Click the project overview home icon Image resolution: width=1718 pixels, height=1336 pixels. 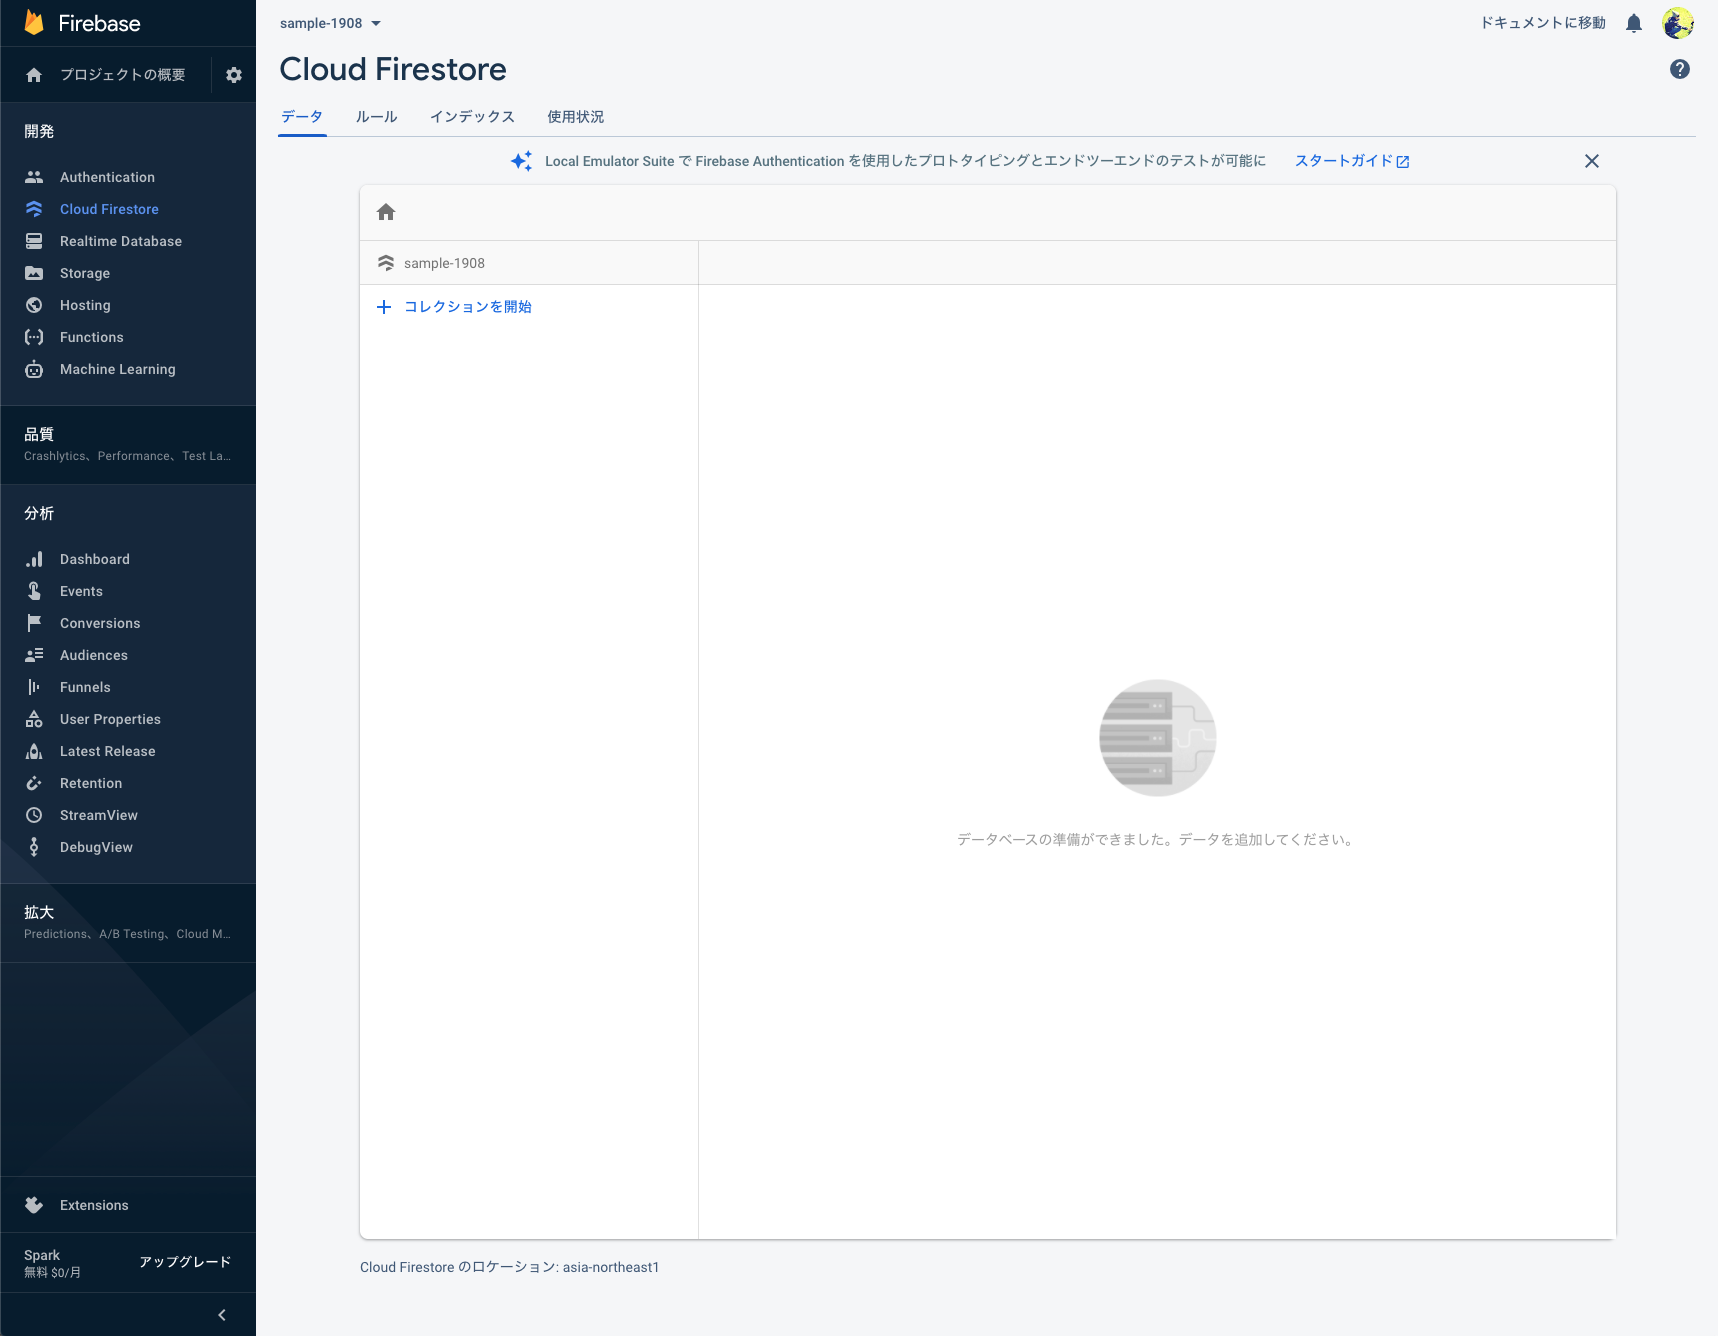(34, 75)
